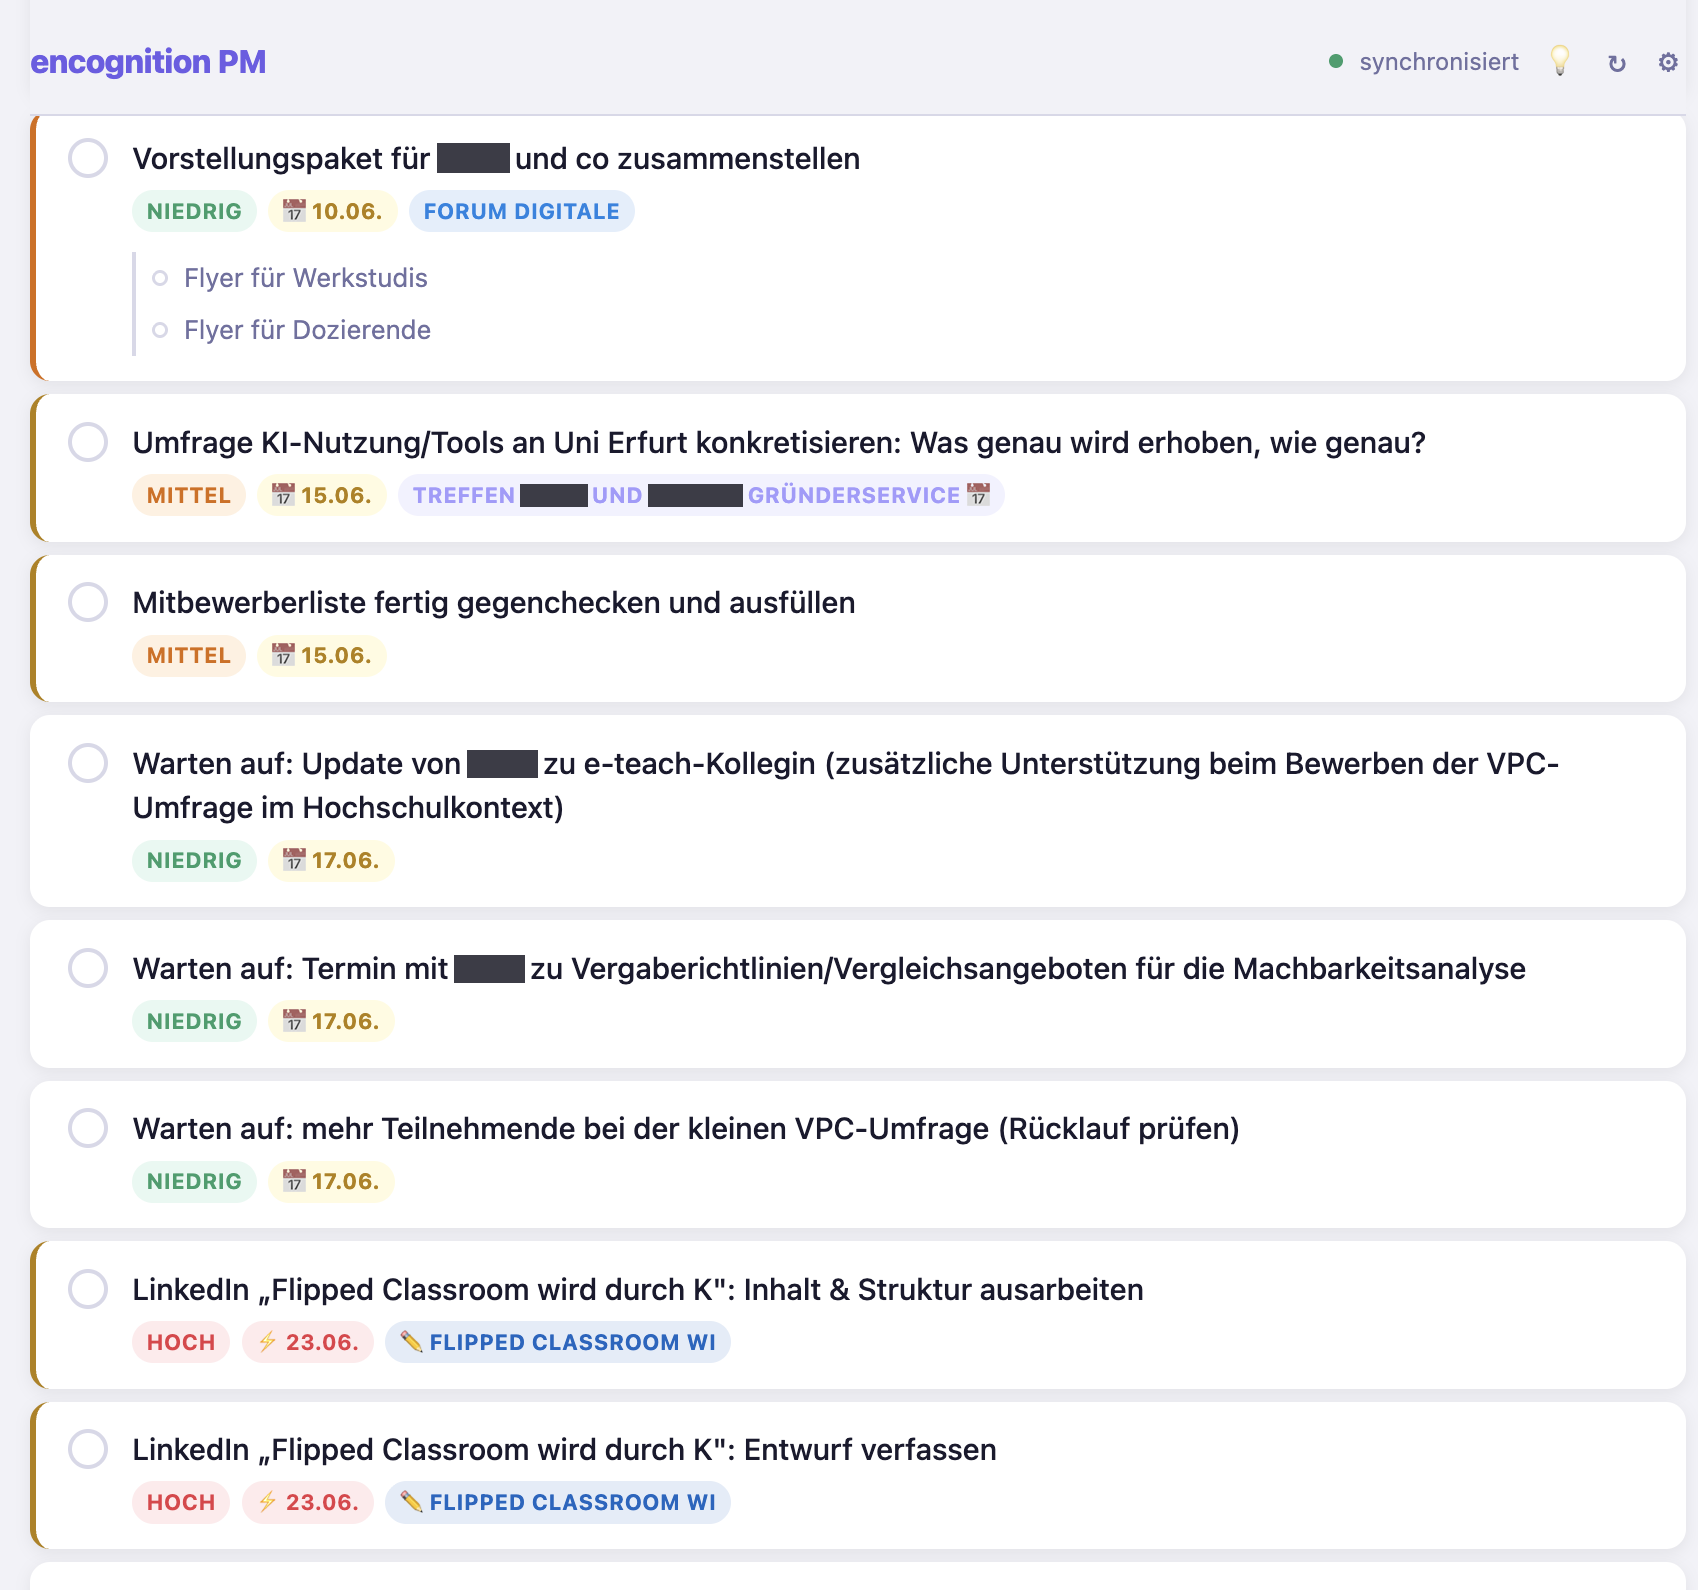Click 23.06. date on 'Entwurf verfassen' task
This screenshot has height=1590, width=1698.
(x=308, y=1502)
